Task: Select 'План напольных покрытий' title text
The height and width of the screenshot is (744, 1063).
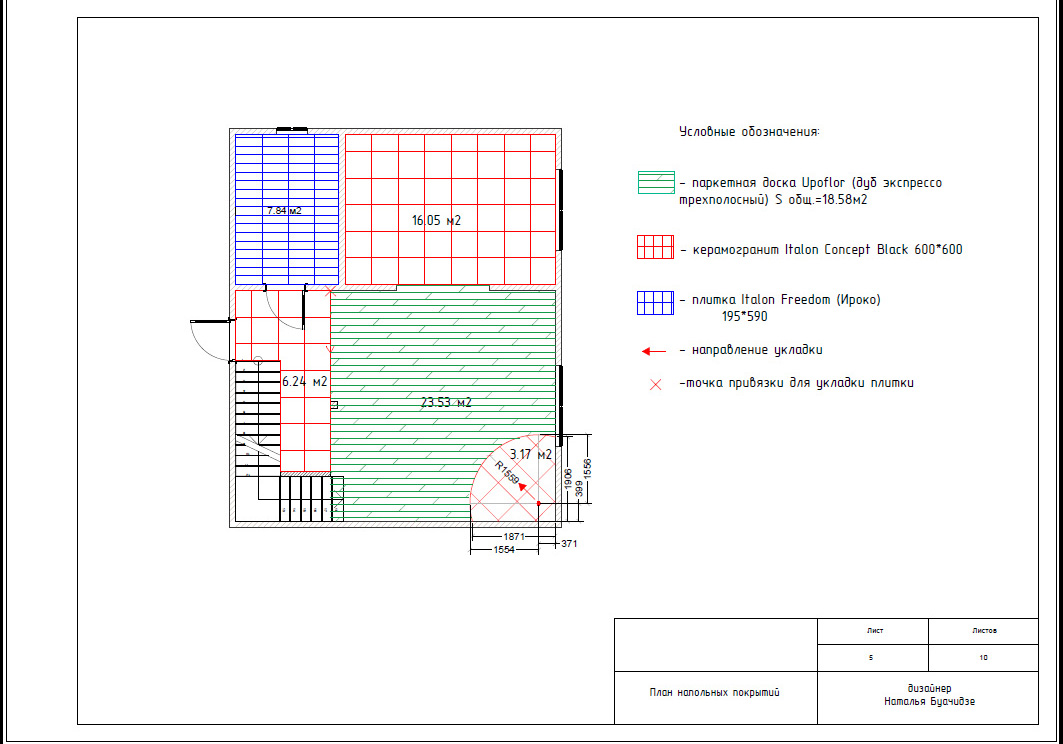Action: point(715,692)
